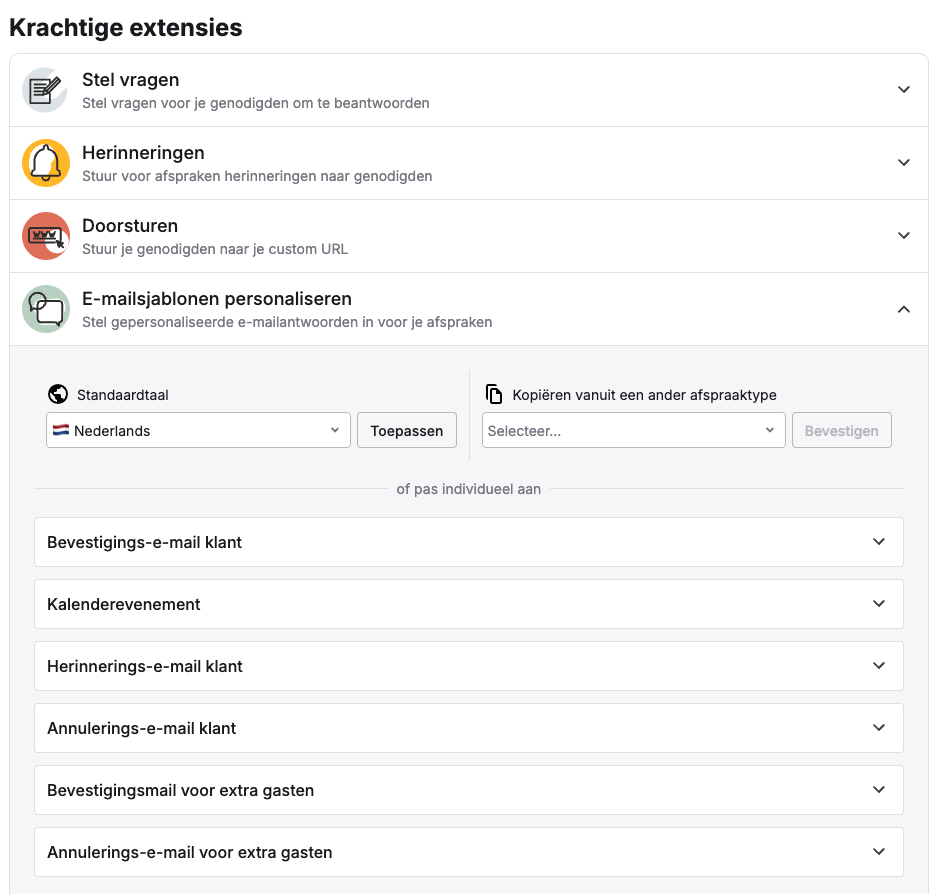This screenshot has height=894, width=939.
Task: Open the Selecteer afspraaktype dropdown
Action: pyautogui.click(x=632, y=431)
